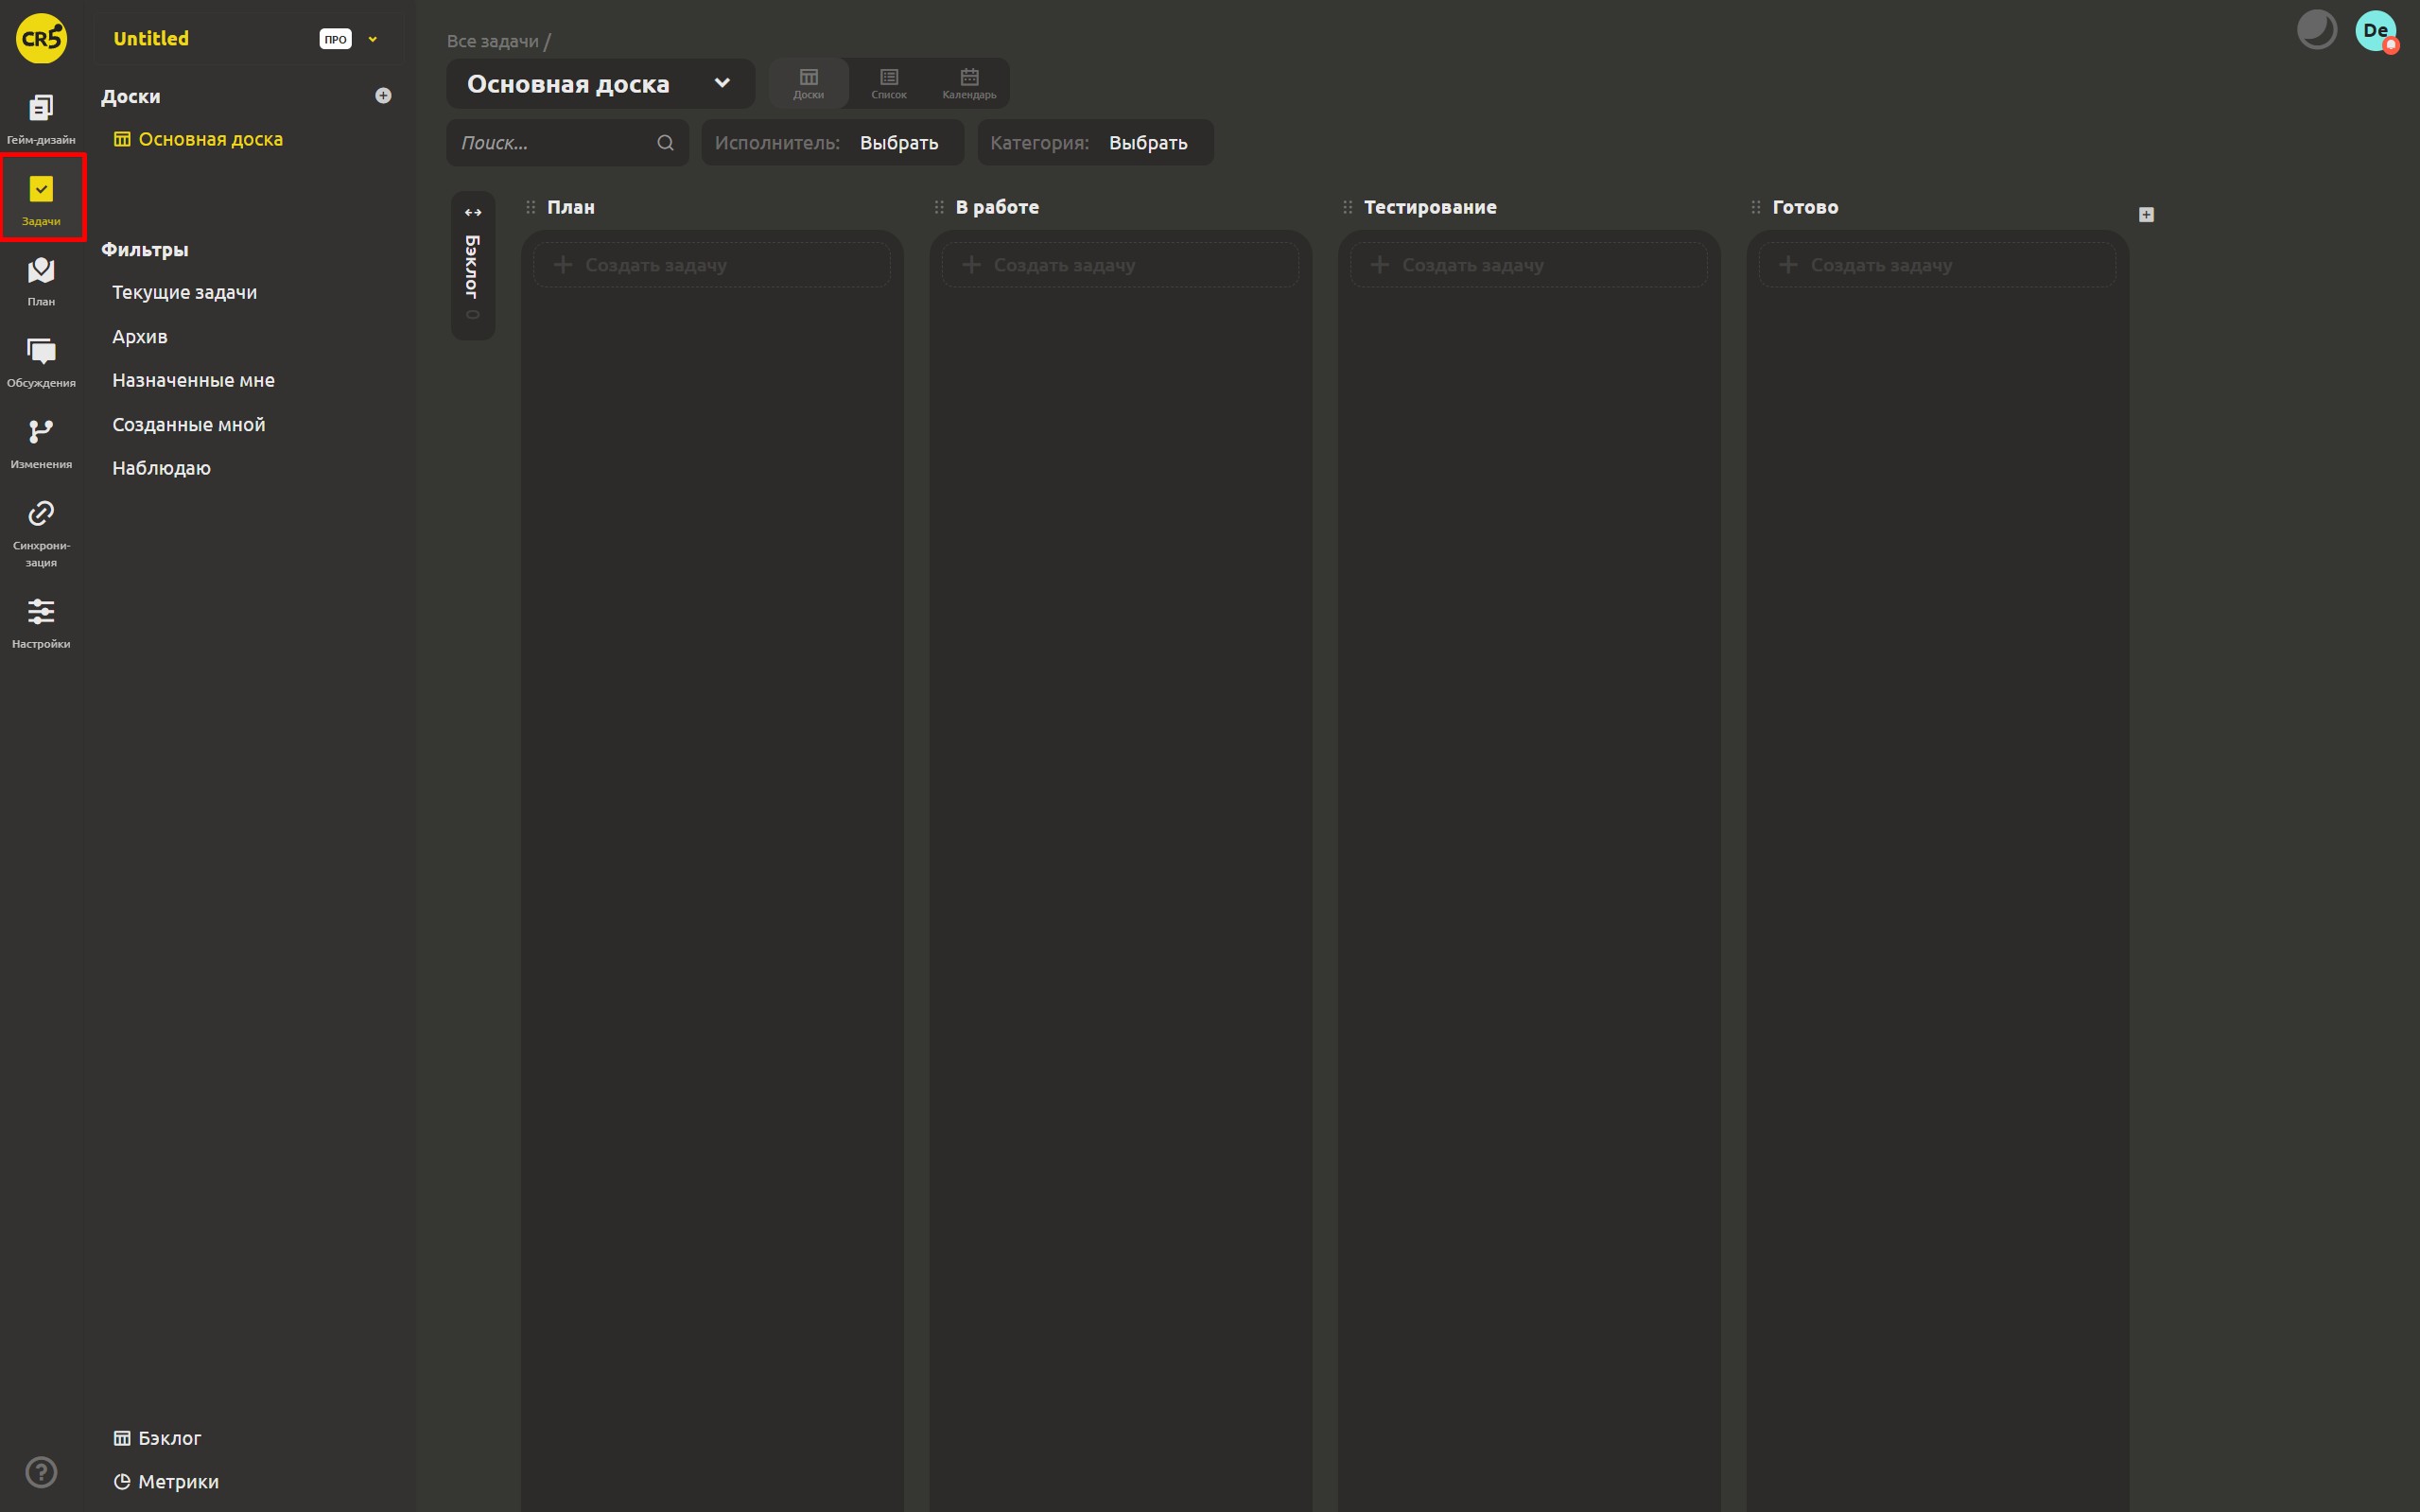This screenshot has height=1512, width=2420.
Task: Add a new column plus icon
Action: coord(2146,214)
